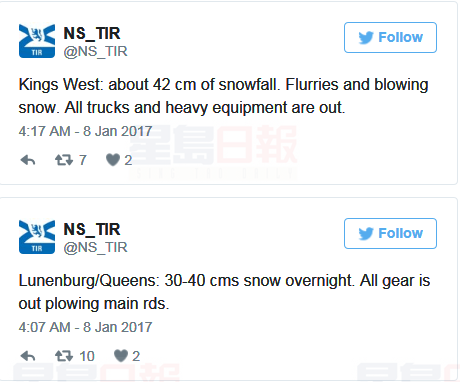Like the Kings West snowfall tweet
Viewport: 460px width, 382px height.
tap(113, 160)
